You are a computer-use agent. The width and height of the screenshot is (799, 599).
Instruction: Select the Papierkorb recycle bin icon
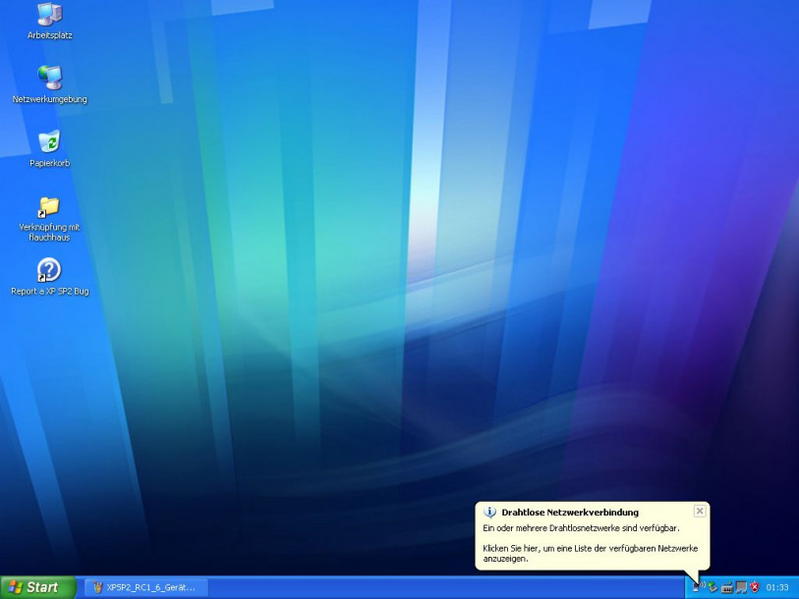pos(49,149)
